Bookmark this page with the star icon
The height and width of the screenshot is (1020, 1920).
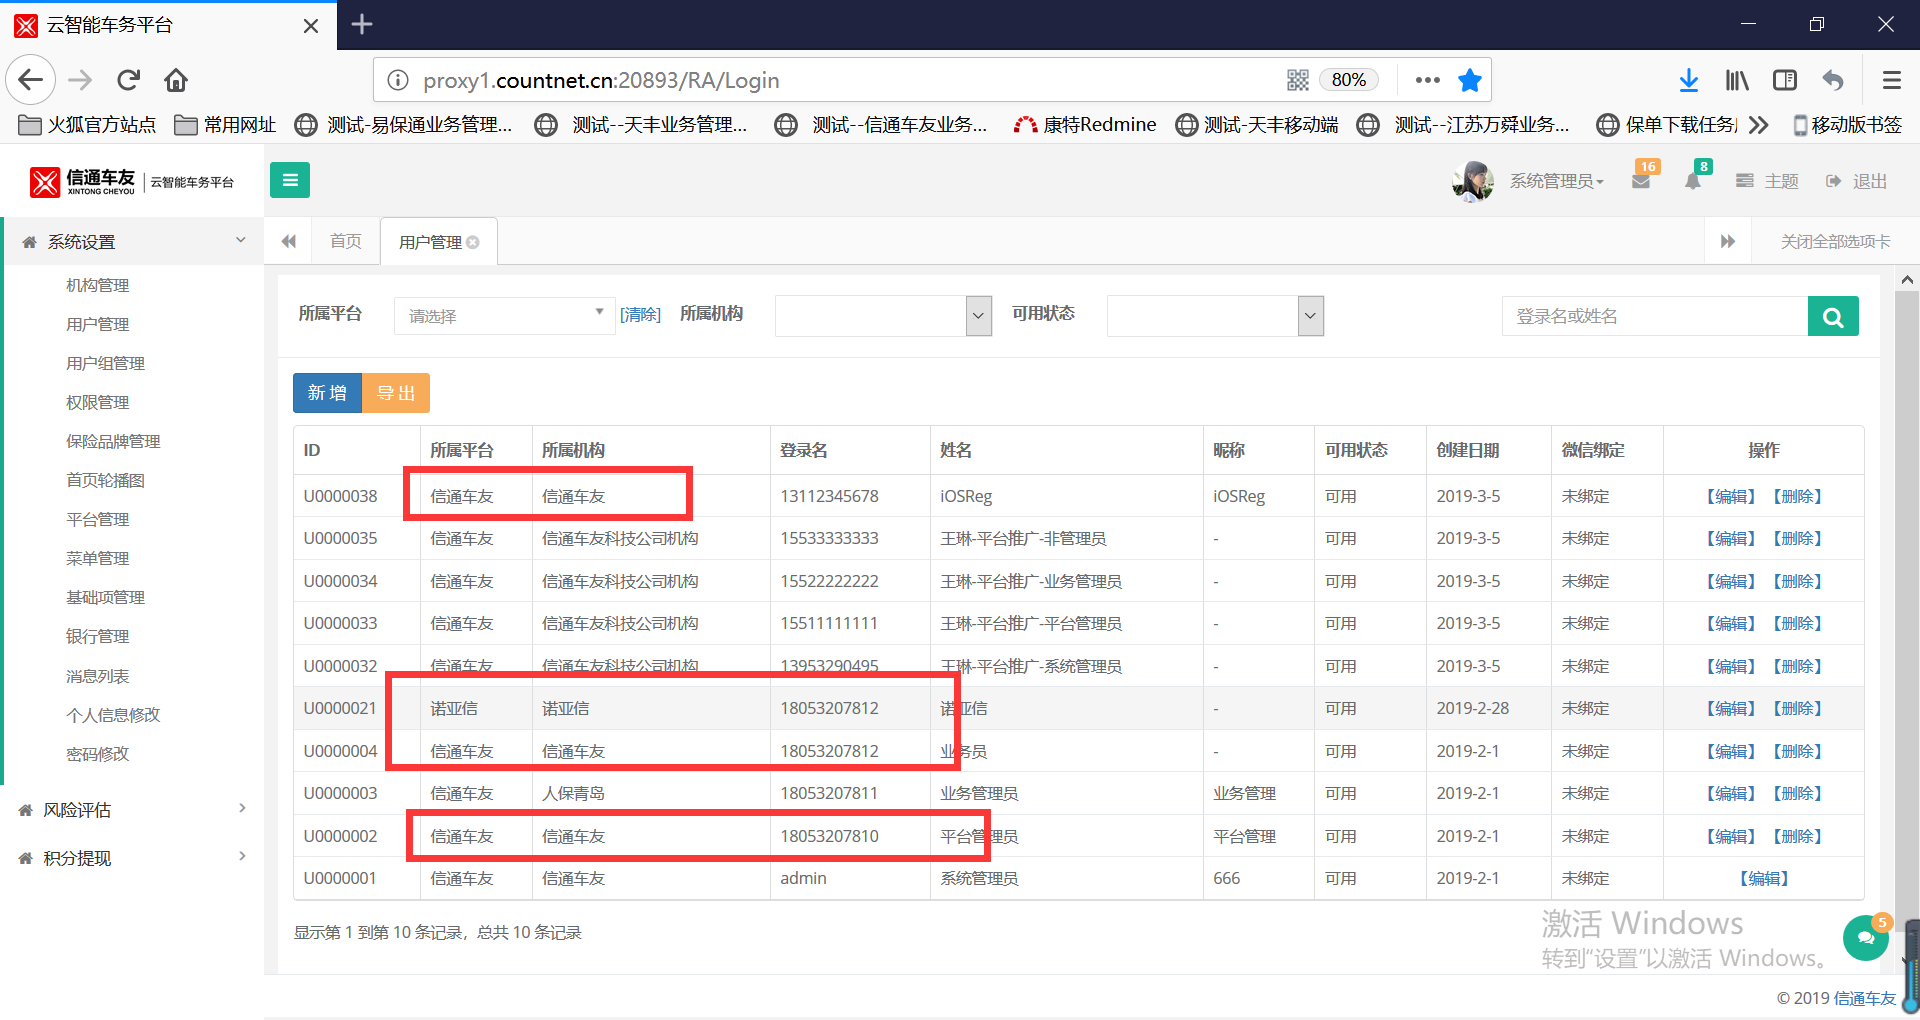(1469, 80)
